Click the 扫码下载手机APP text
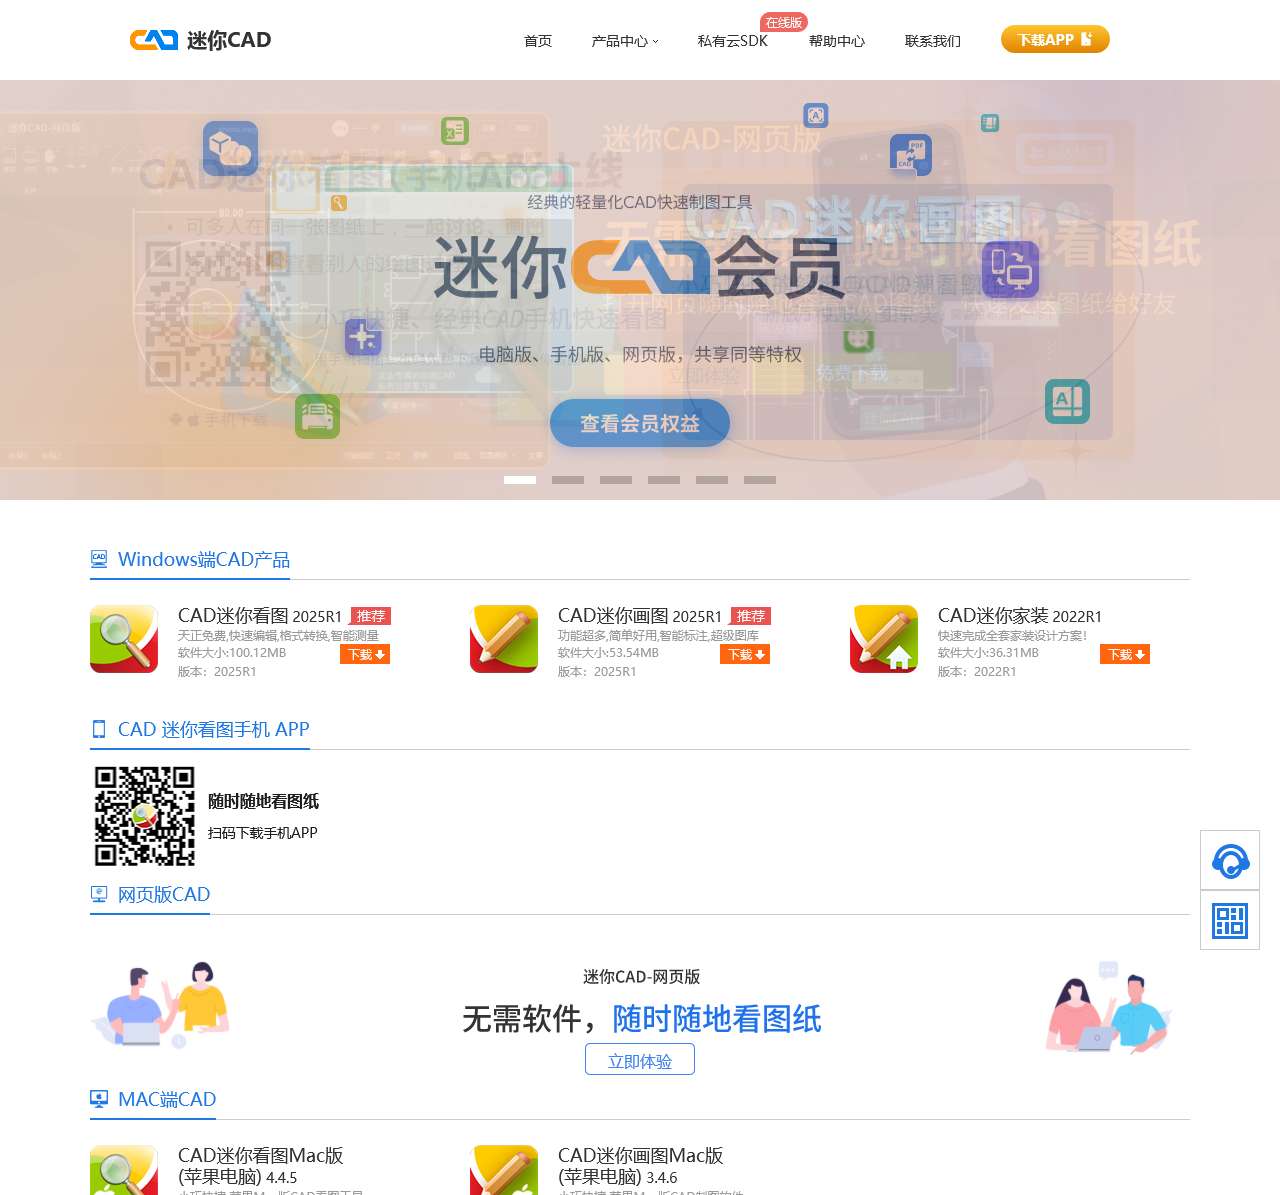 (263, 833)
